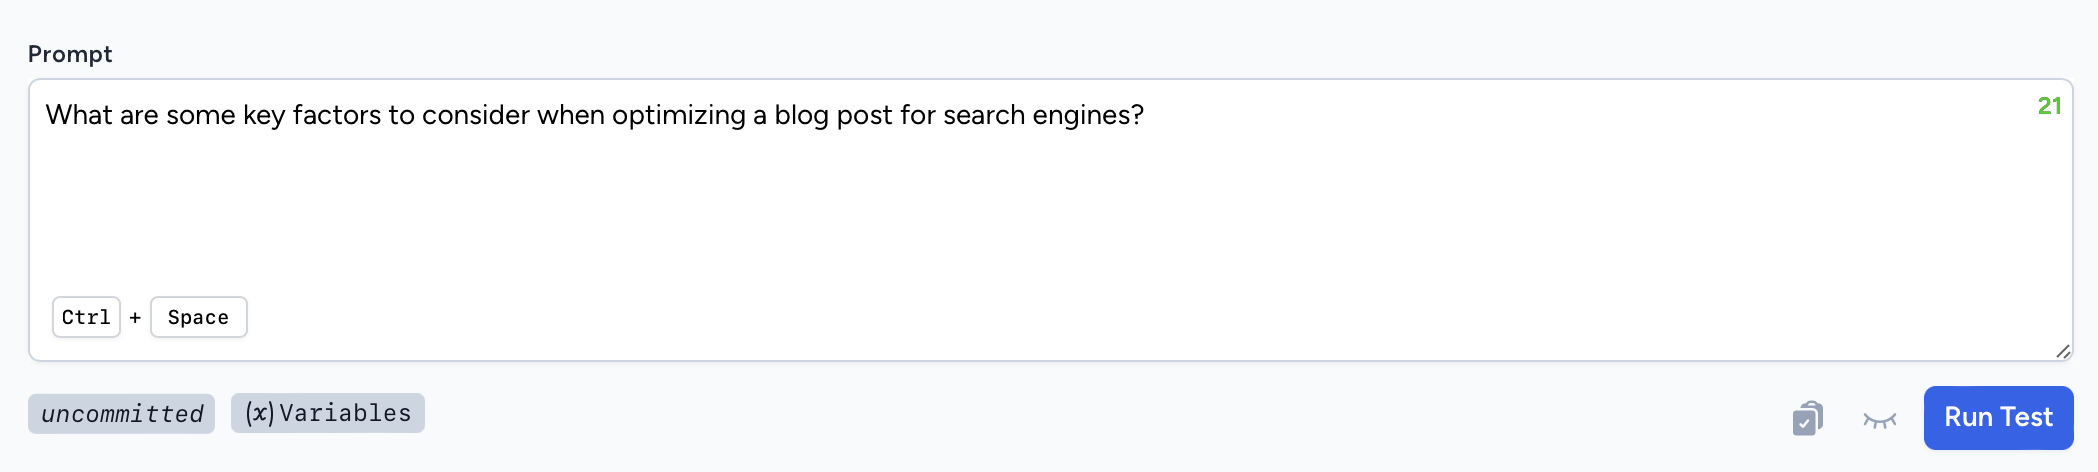Place cursor on the word "factors"
2098x472 pixels.
[336, 115]
